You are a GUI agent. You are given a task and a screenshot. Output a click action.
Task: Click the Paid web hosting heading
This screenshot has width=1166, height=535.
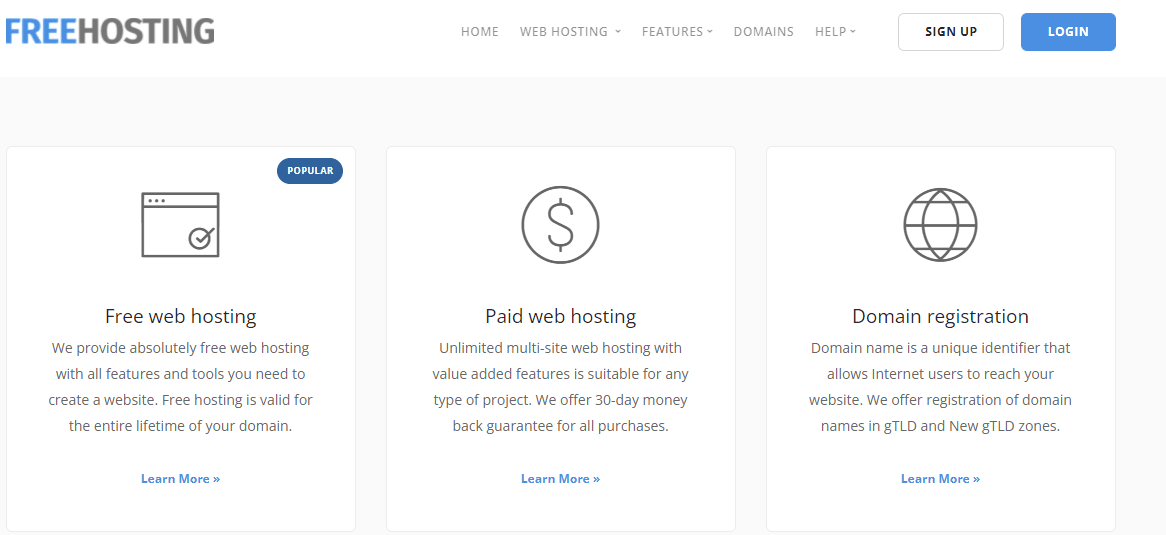[x=561, y=316]
